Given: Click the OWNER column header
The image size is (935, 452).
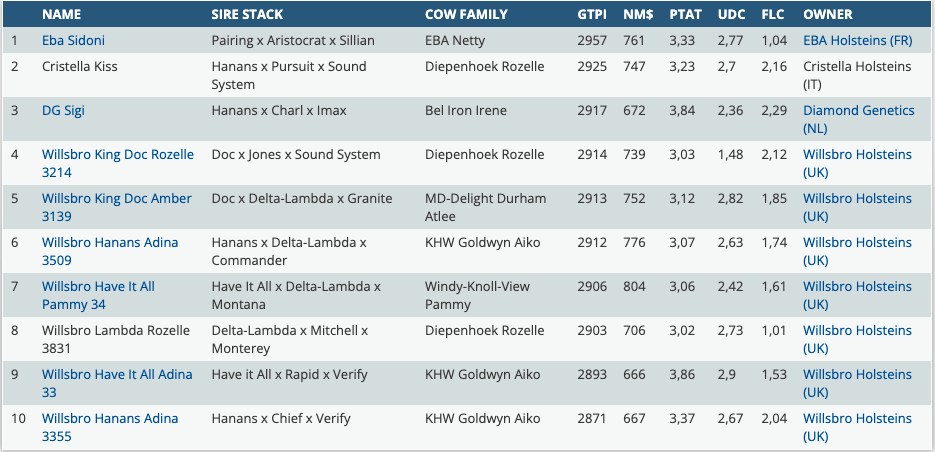Looking at the screenshot, I should (828, 15).
